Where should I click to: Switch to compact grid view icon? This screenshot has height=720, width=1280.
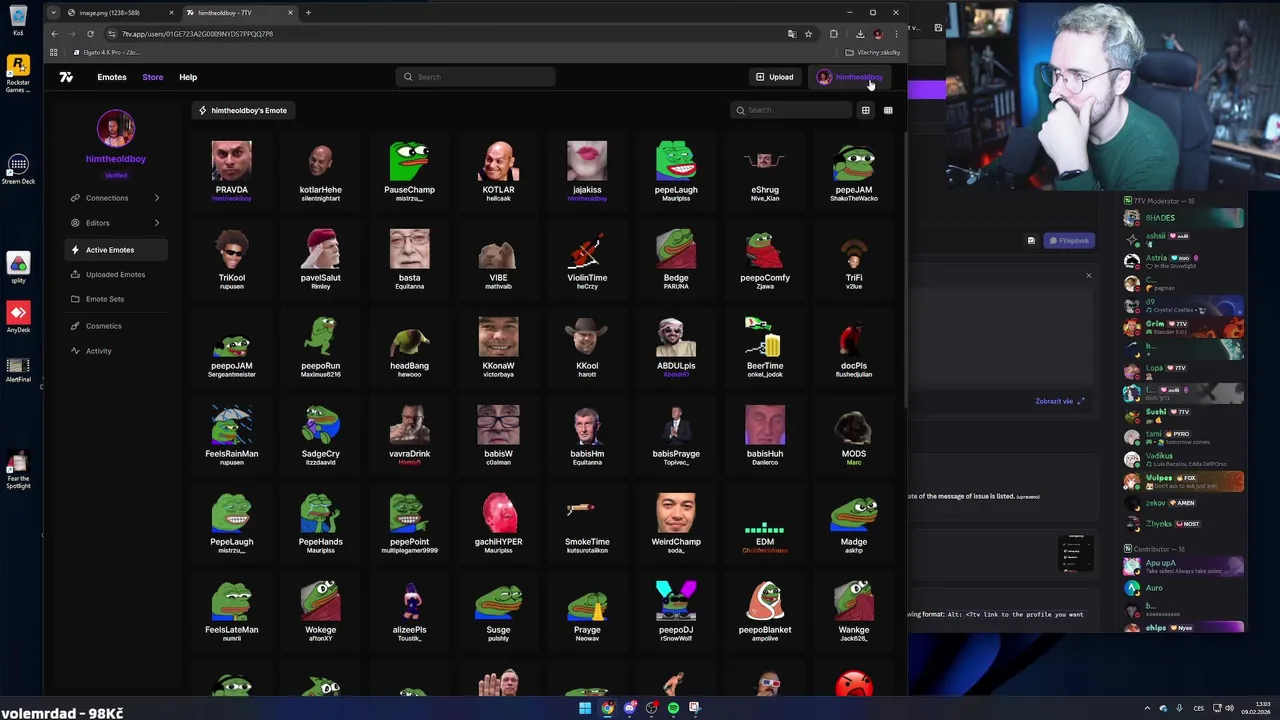(x=888, y=110)
